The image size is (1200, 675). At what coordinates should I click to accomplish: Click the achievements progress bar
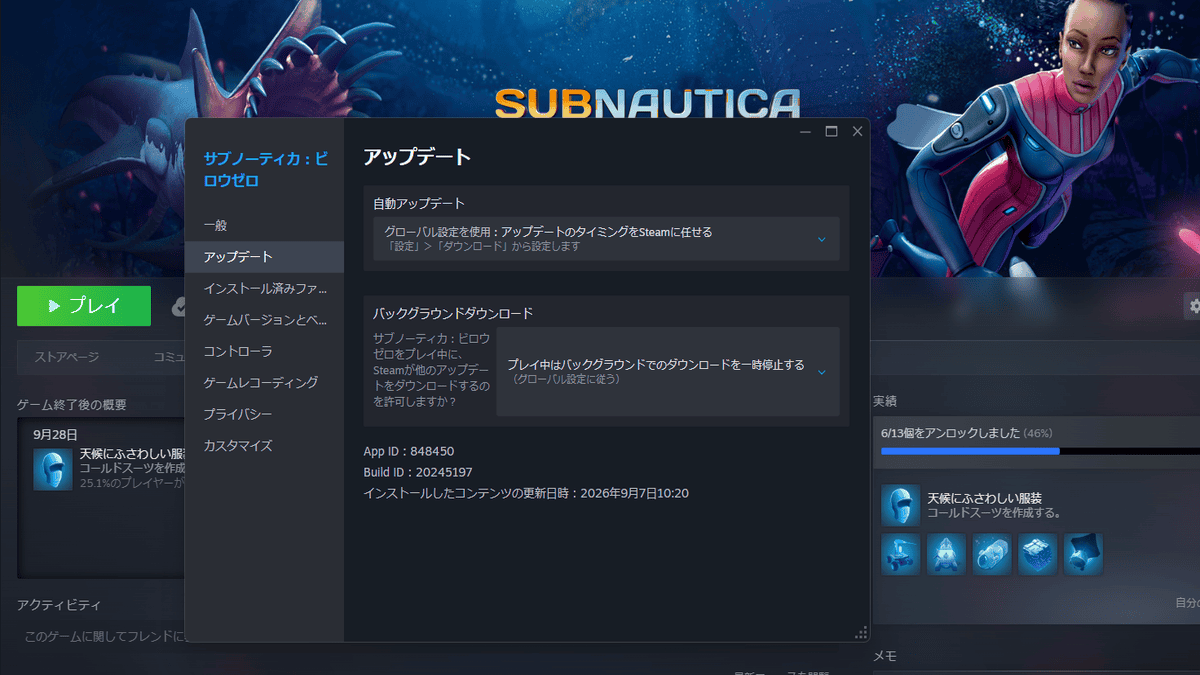1040,451
